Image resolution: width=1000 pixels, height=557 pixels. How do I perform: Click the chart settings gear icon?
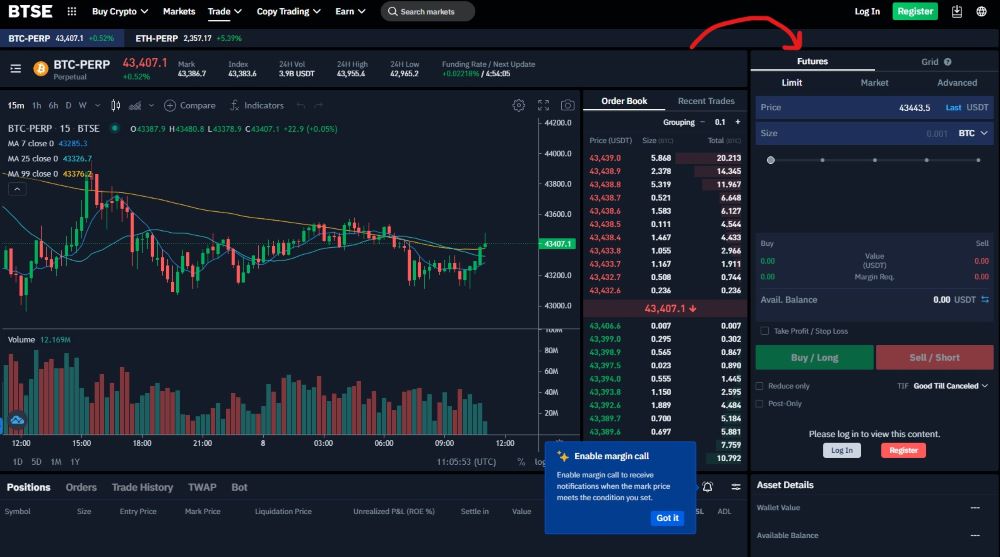[x=518, y=105]
